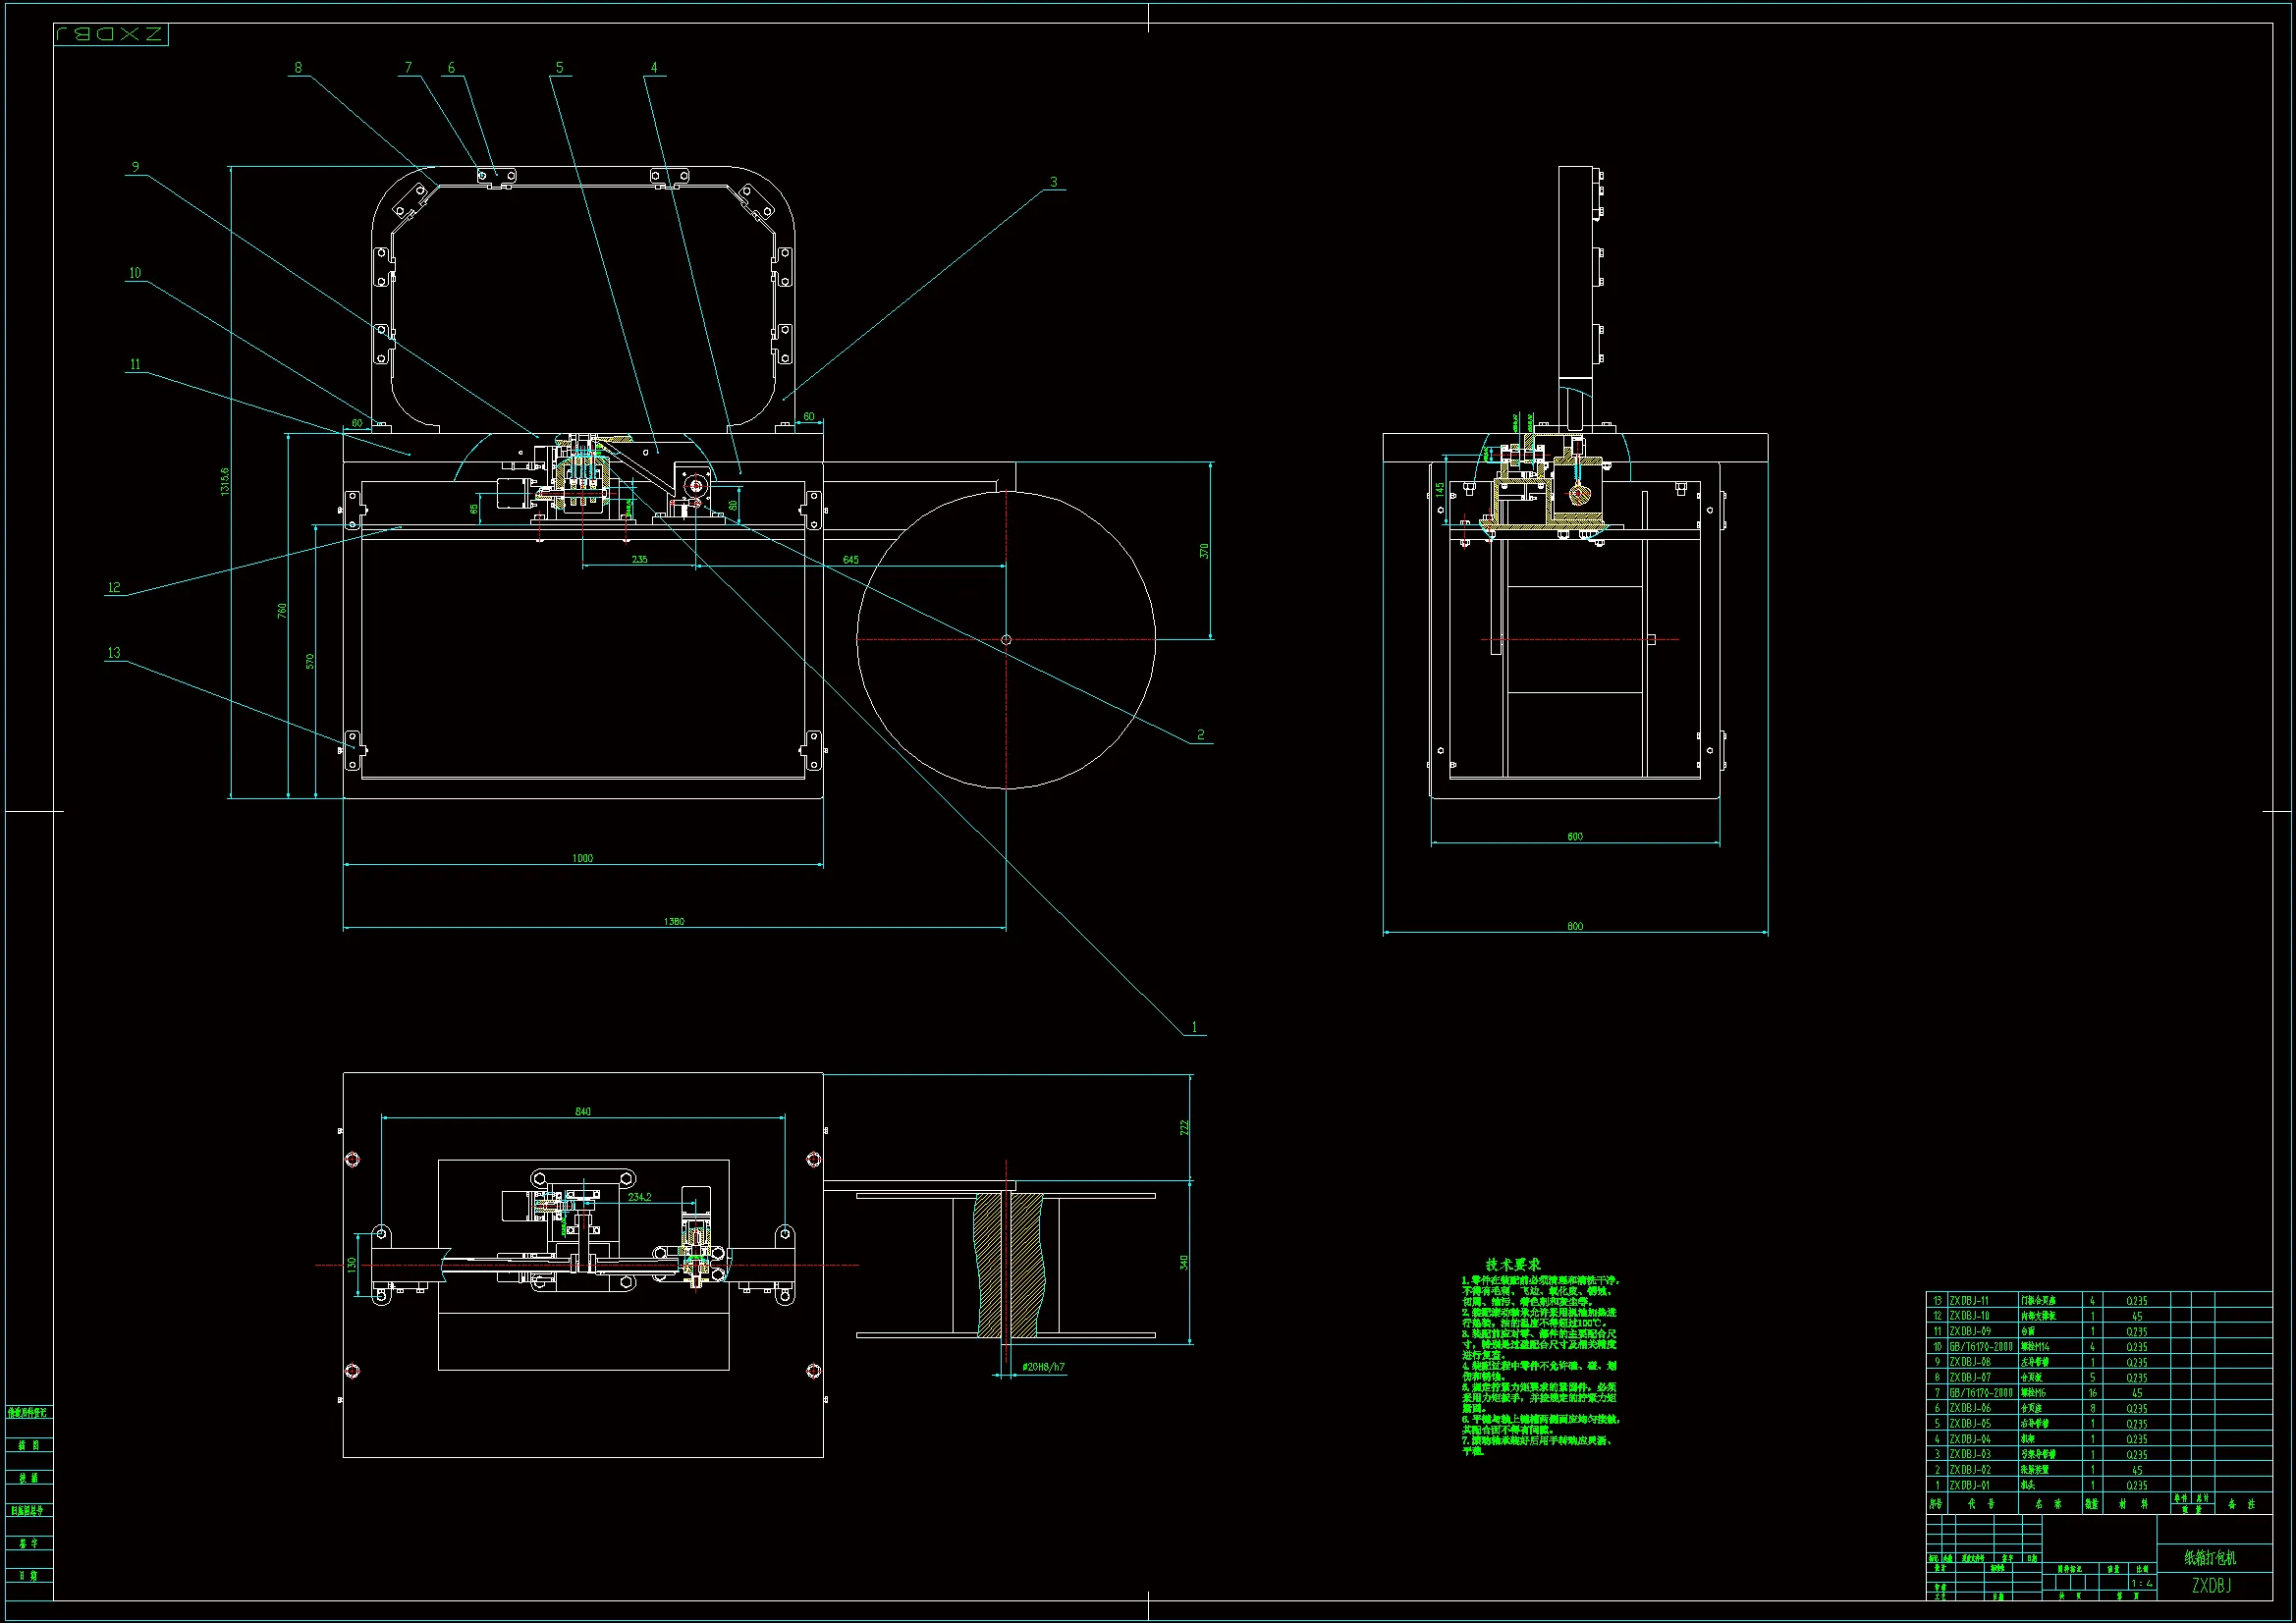The width and height of the screenshot is (2296, 1623).
Task: Click the 1:4 scale cell in title block
Action: coord(2141,1583)
